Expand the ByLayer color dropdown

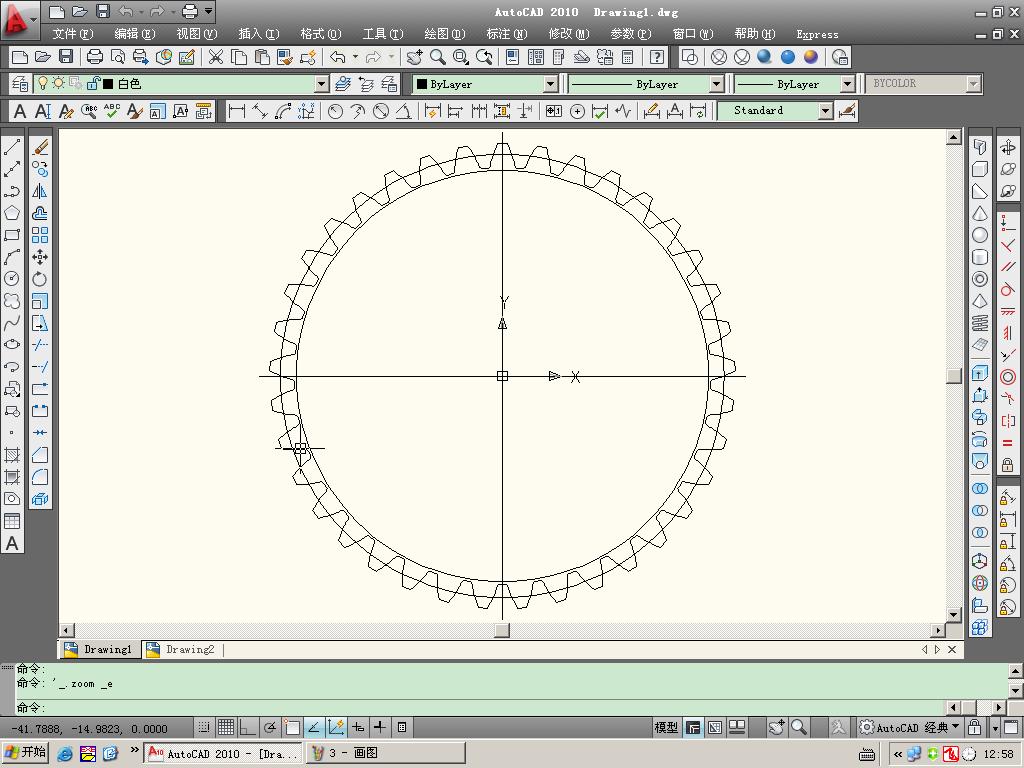pyautogui.click(x=550, y=84)
